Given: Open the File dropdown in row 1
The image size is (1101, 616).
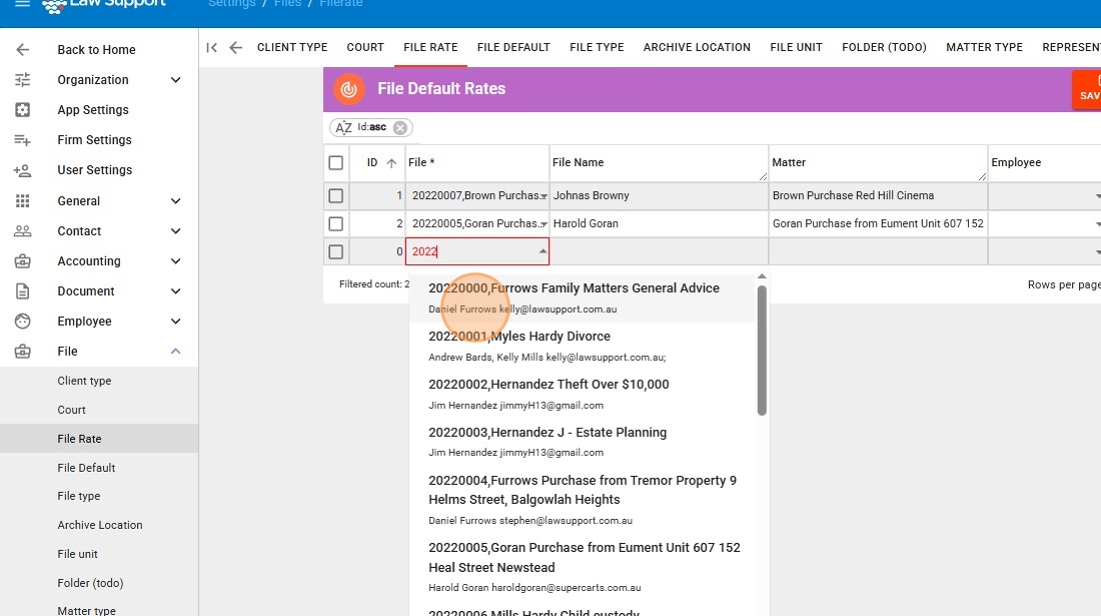Looking at the screenshot, I should 543,196.
